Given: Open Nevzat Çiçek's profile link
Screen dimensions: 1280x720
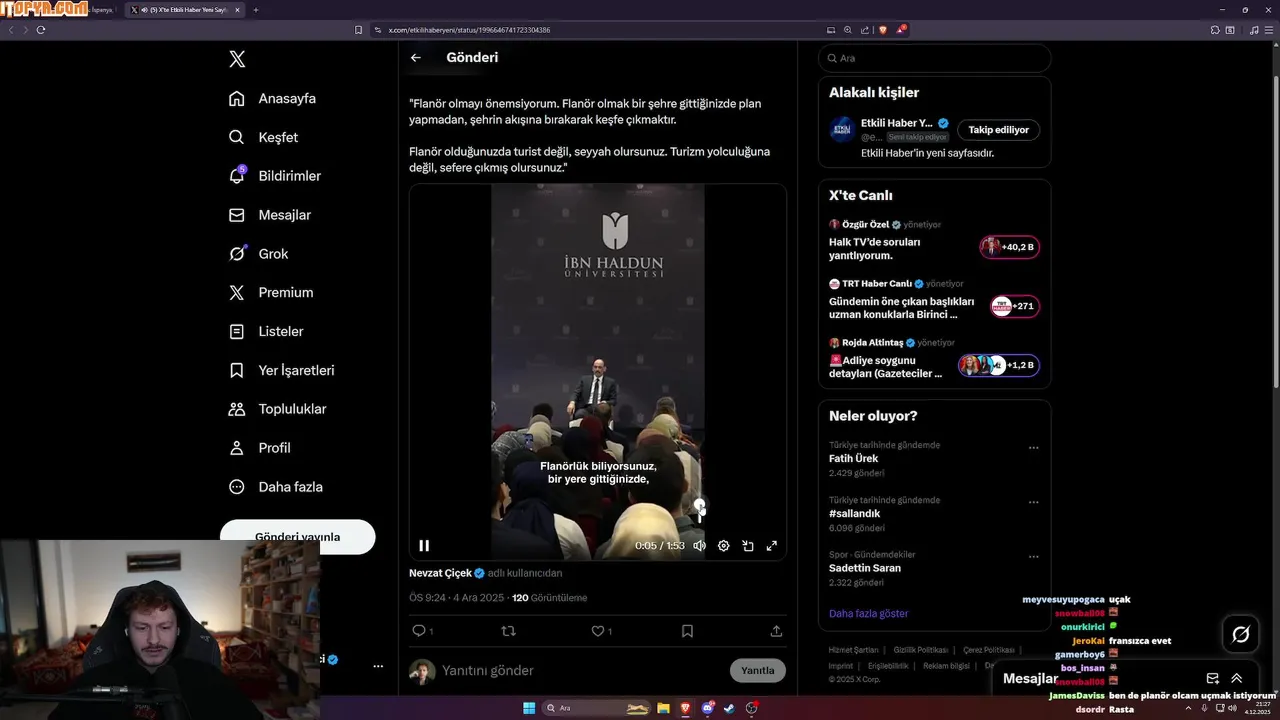Looking at the screenshot, I should (440, 573).
